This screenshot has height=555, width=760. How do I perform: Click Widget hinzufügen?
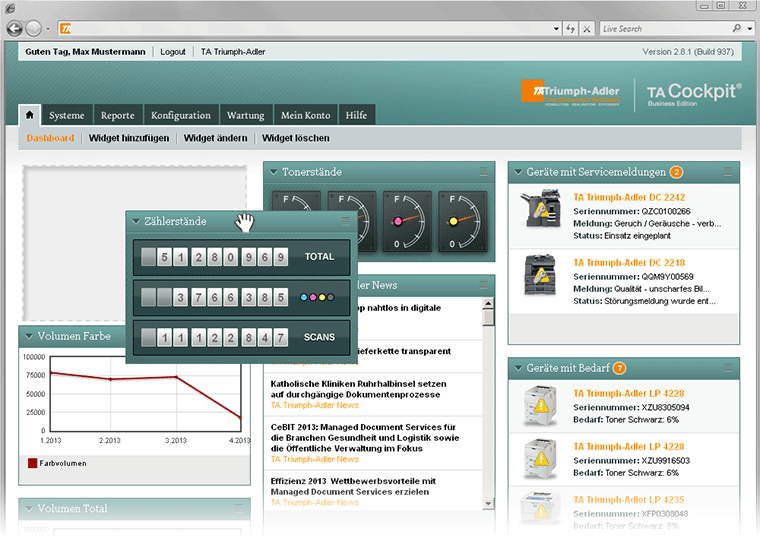tap(129, 138)
